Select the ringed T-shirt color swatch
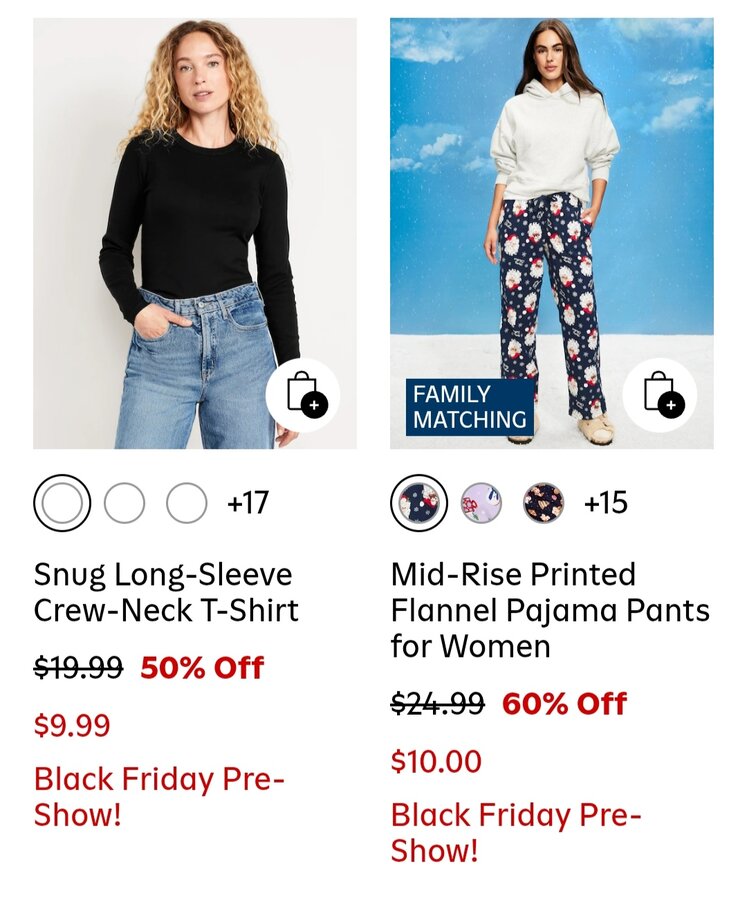Image resolution: width=747 pixels, height=900 pixels. 62,503
